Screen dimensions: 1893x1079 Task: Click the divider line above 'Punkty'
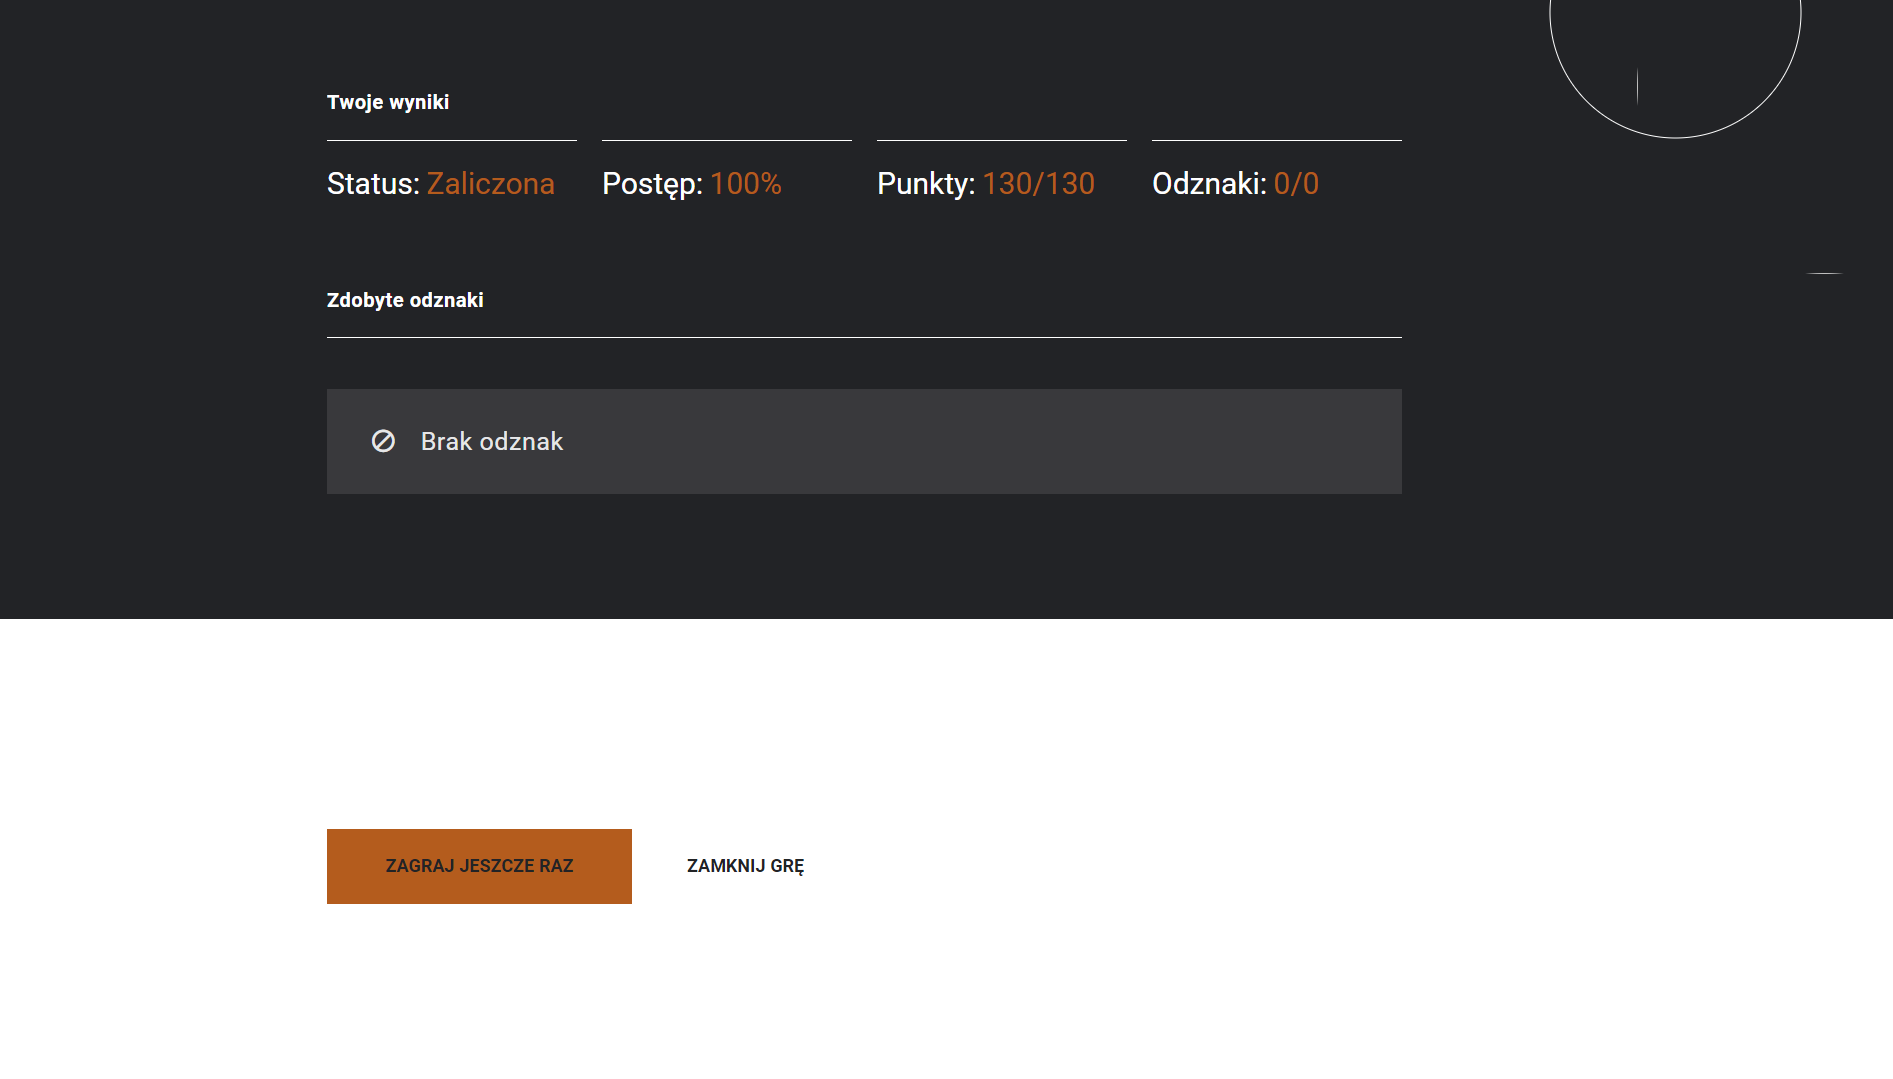(1001, 140)
